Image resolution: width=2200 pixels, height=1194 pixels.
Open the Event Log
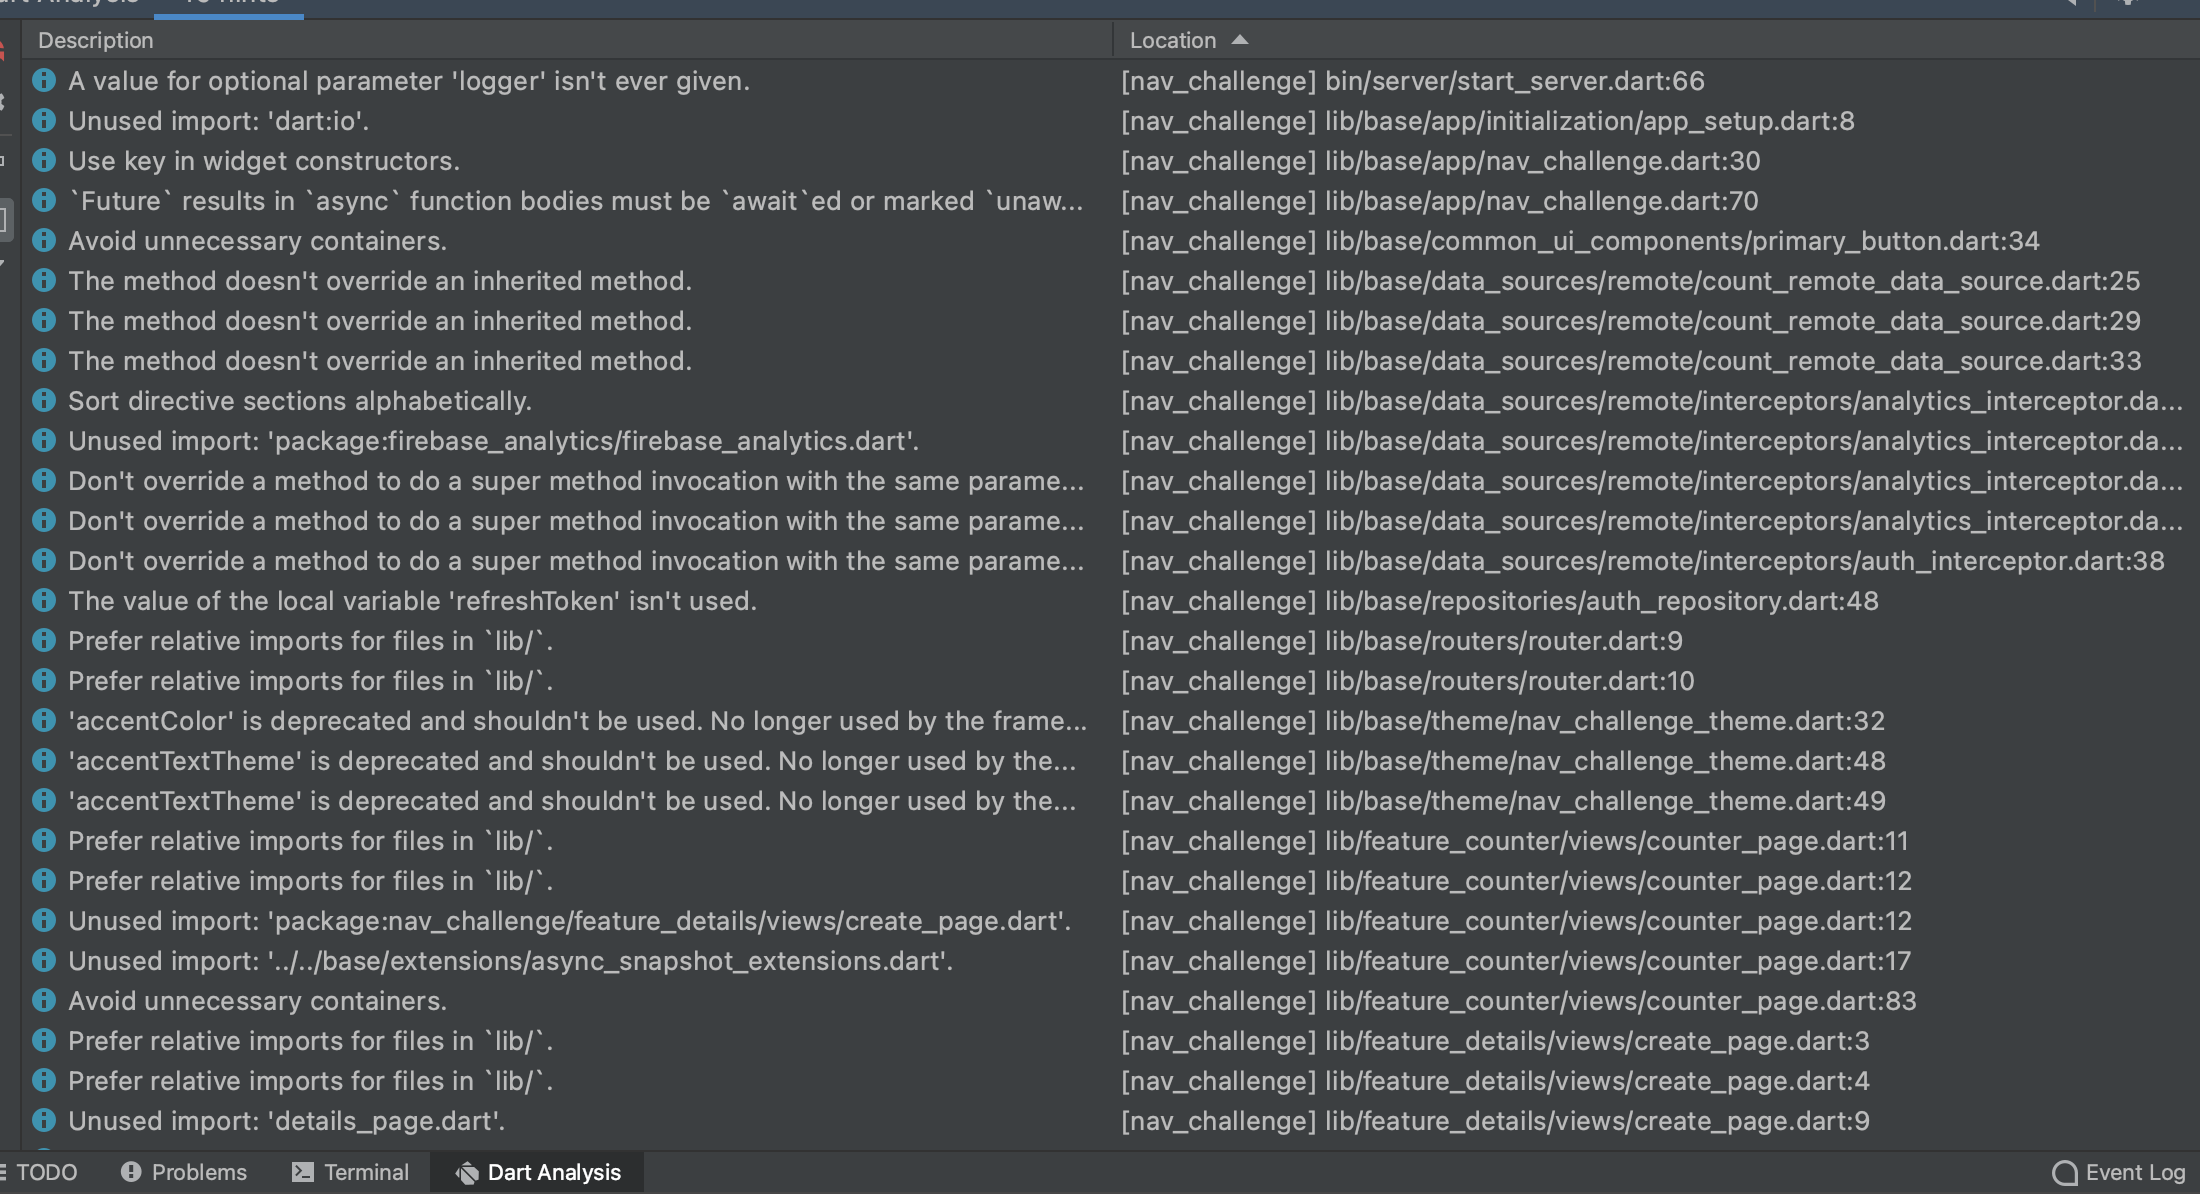(2135, 1171)
